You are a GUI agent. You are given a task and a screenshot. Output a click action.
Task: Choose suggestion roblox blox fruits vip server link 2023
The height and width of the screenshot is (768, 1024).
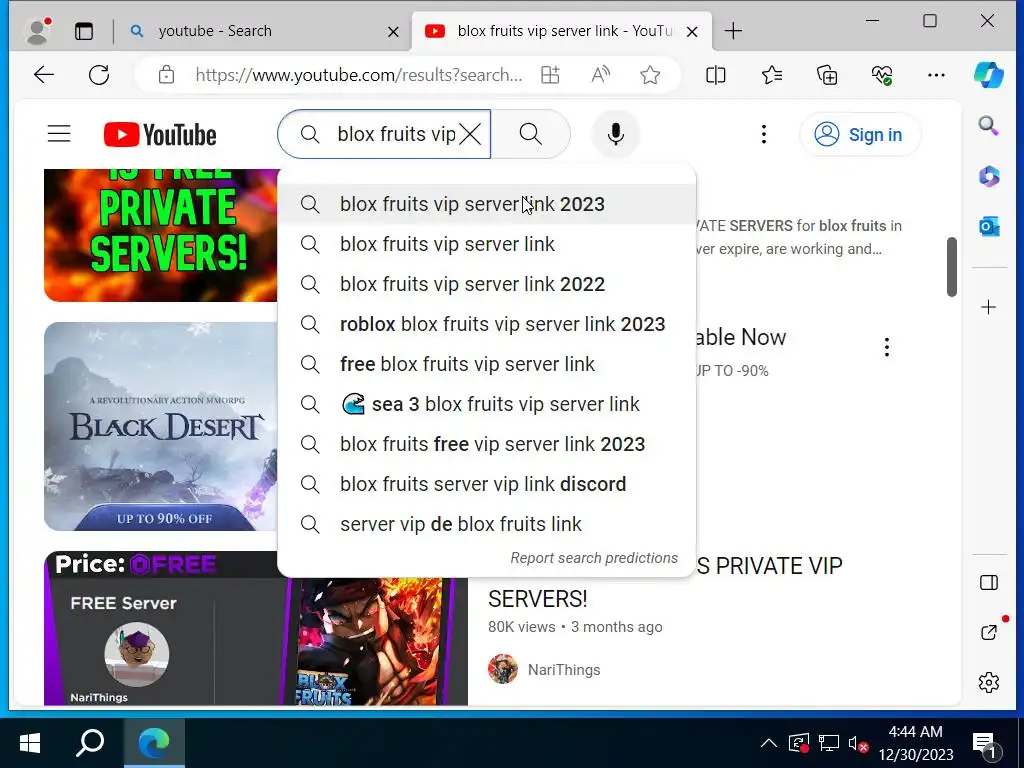[x=487, y=324]
